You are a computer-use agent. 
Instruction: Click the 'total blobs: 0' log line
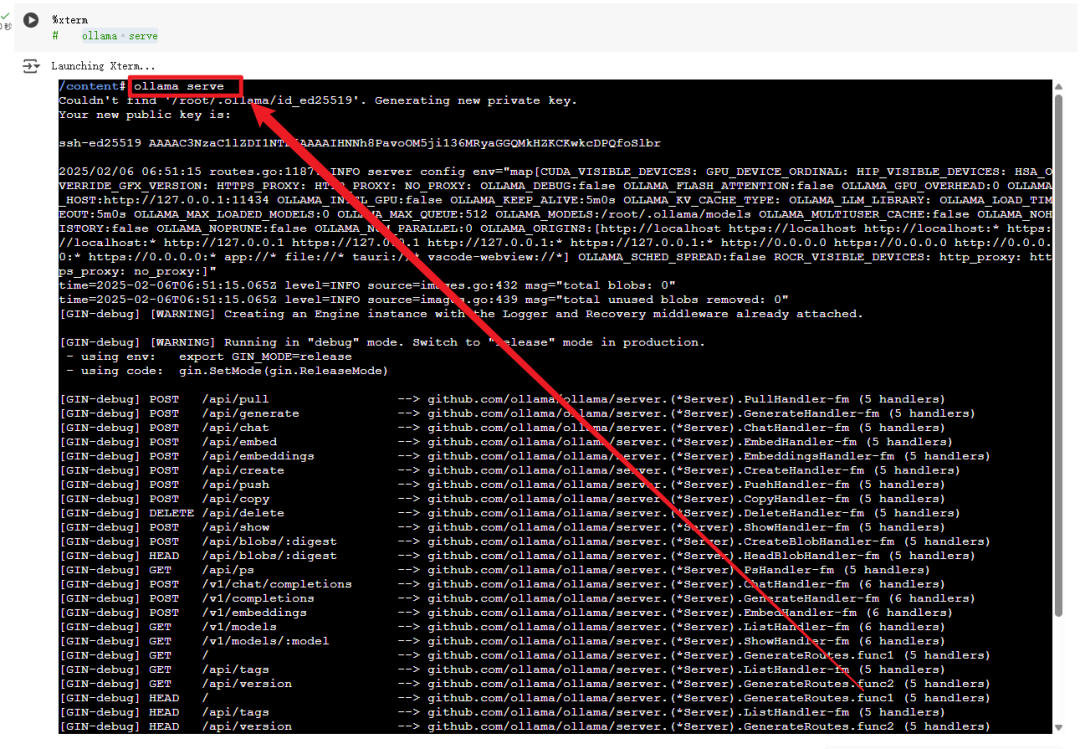coord(367,285)
